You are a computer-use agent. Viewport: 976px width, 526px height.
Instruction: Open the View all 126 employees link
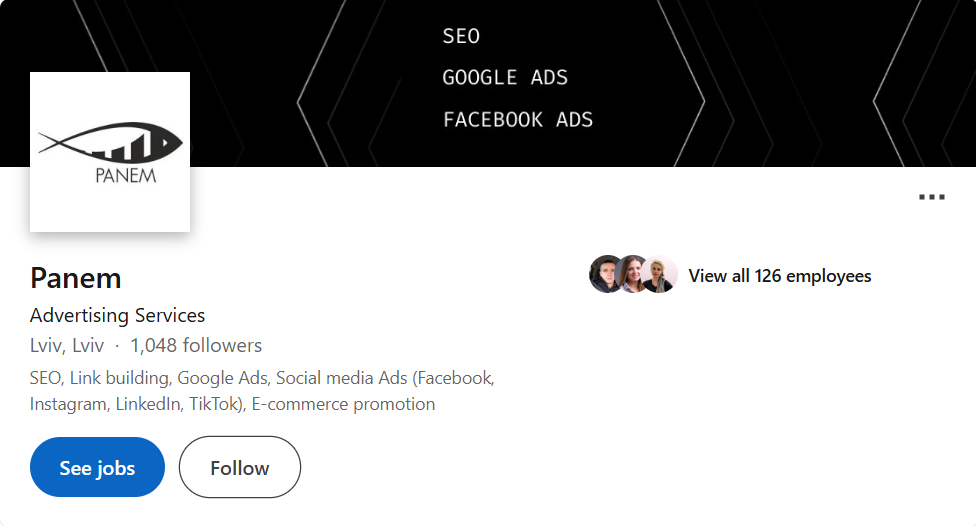(780, 276)
